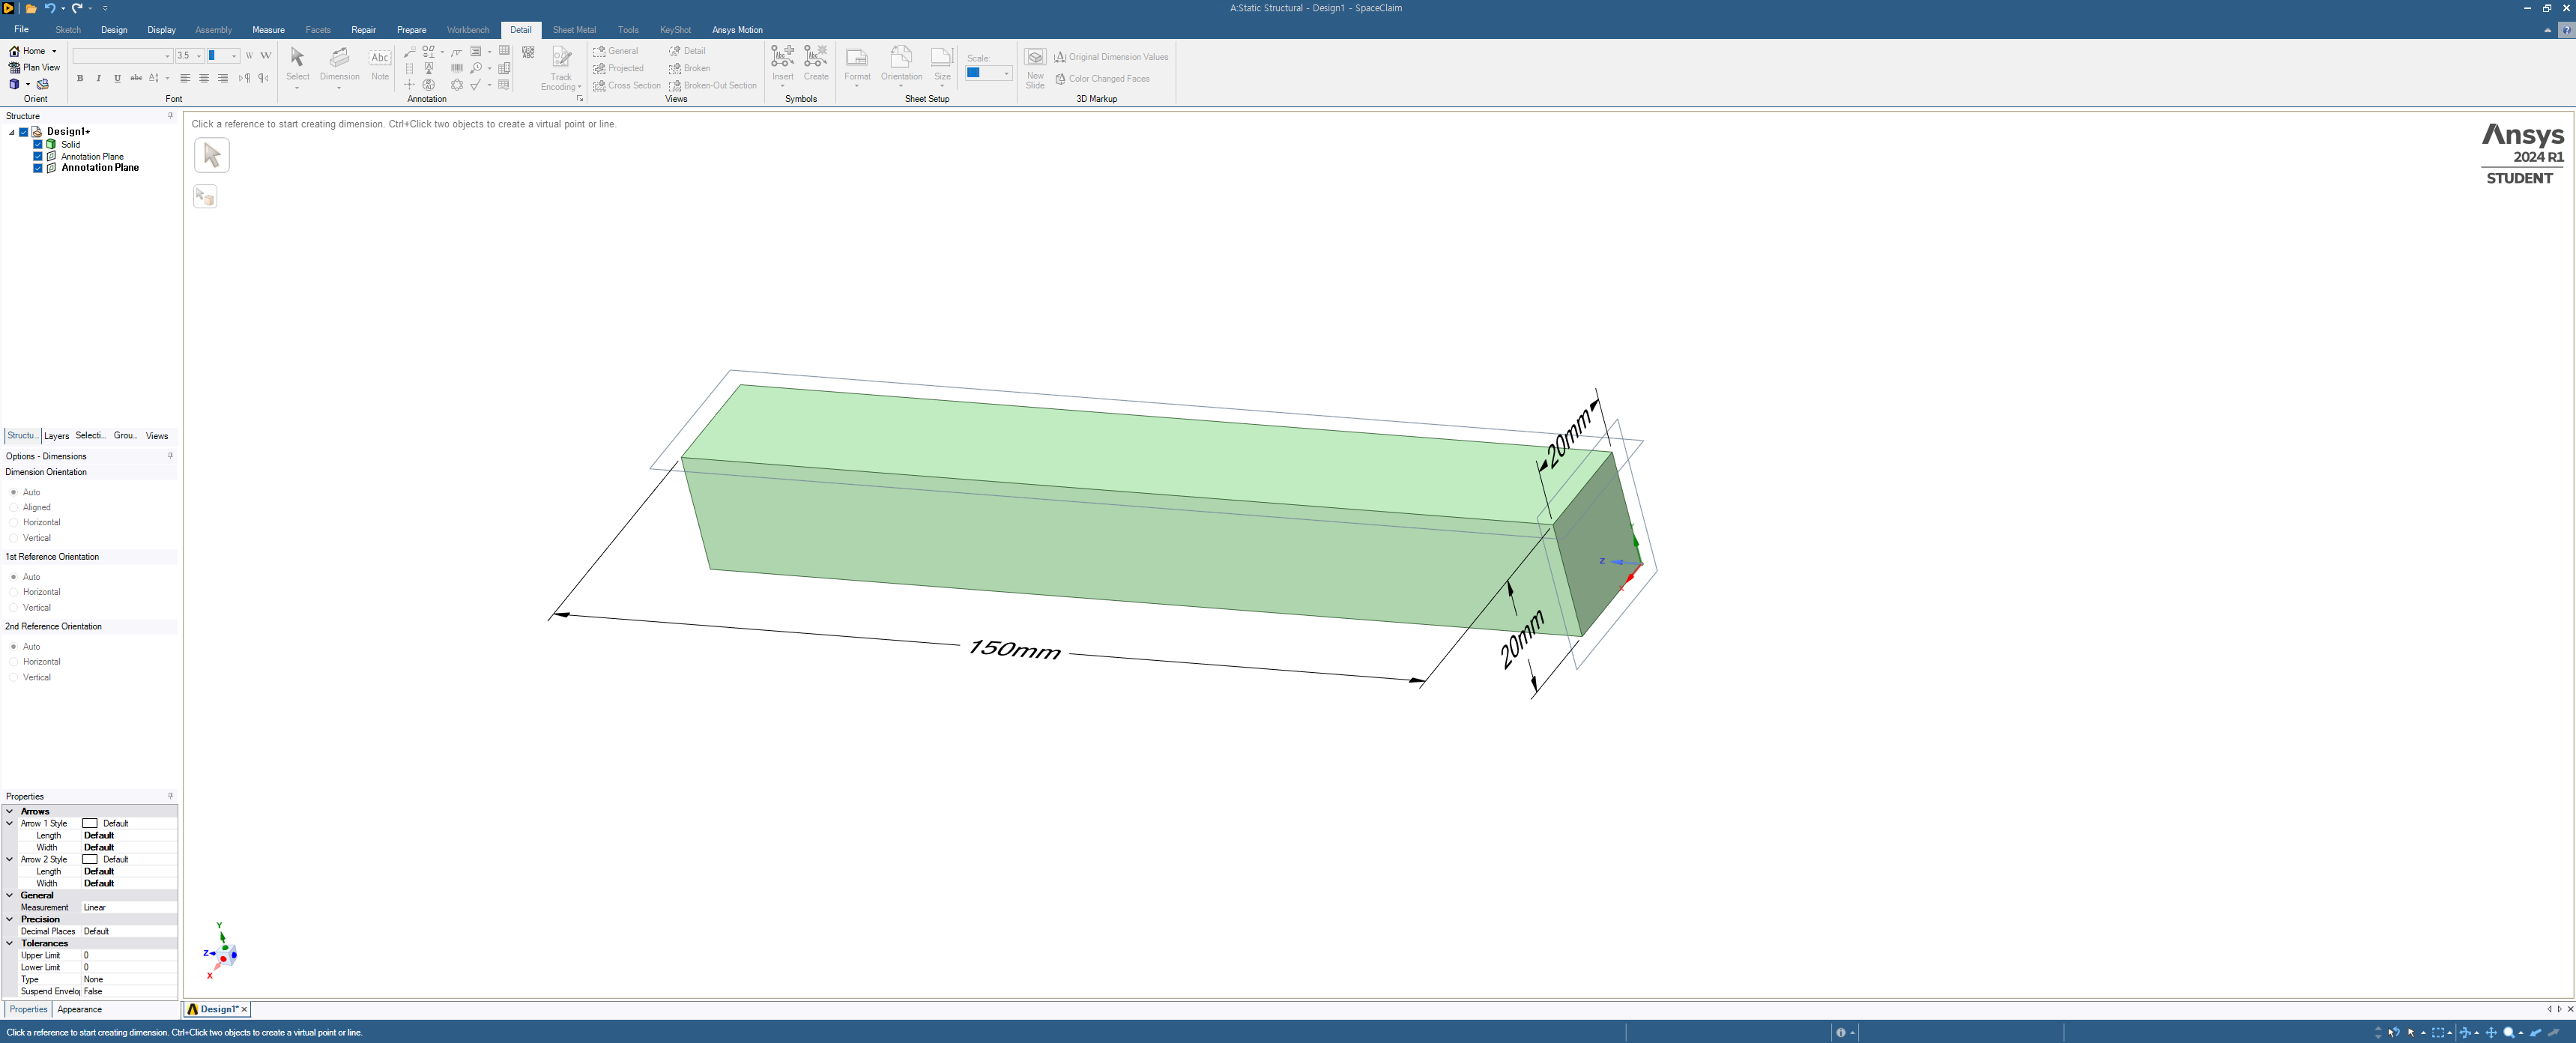
Task: Collapse the Arrows property group
Action: click(10, 812)
